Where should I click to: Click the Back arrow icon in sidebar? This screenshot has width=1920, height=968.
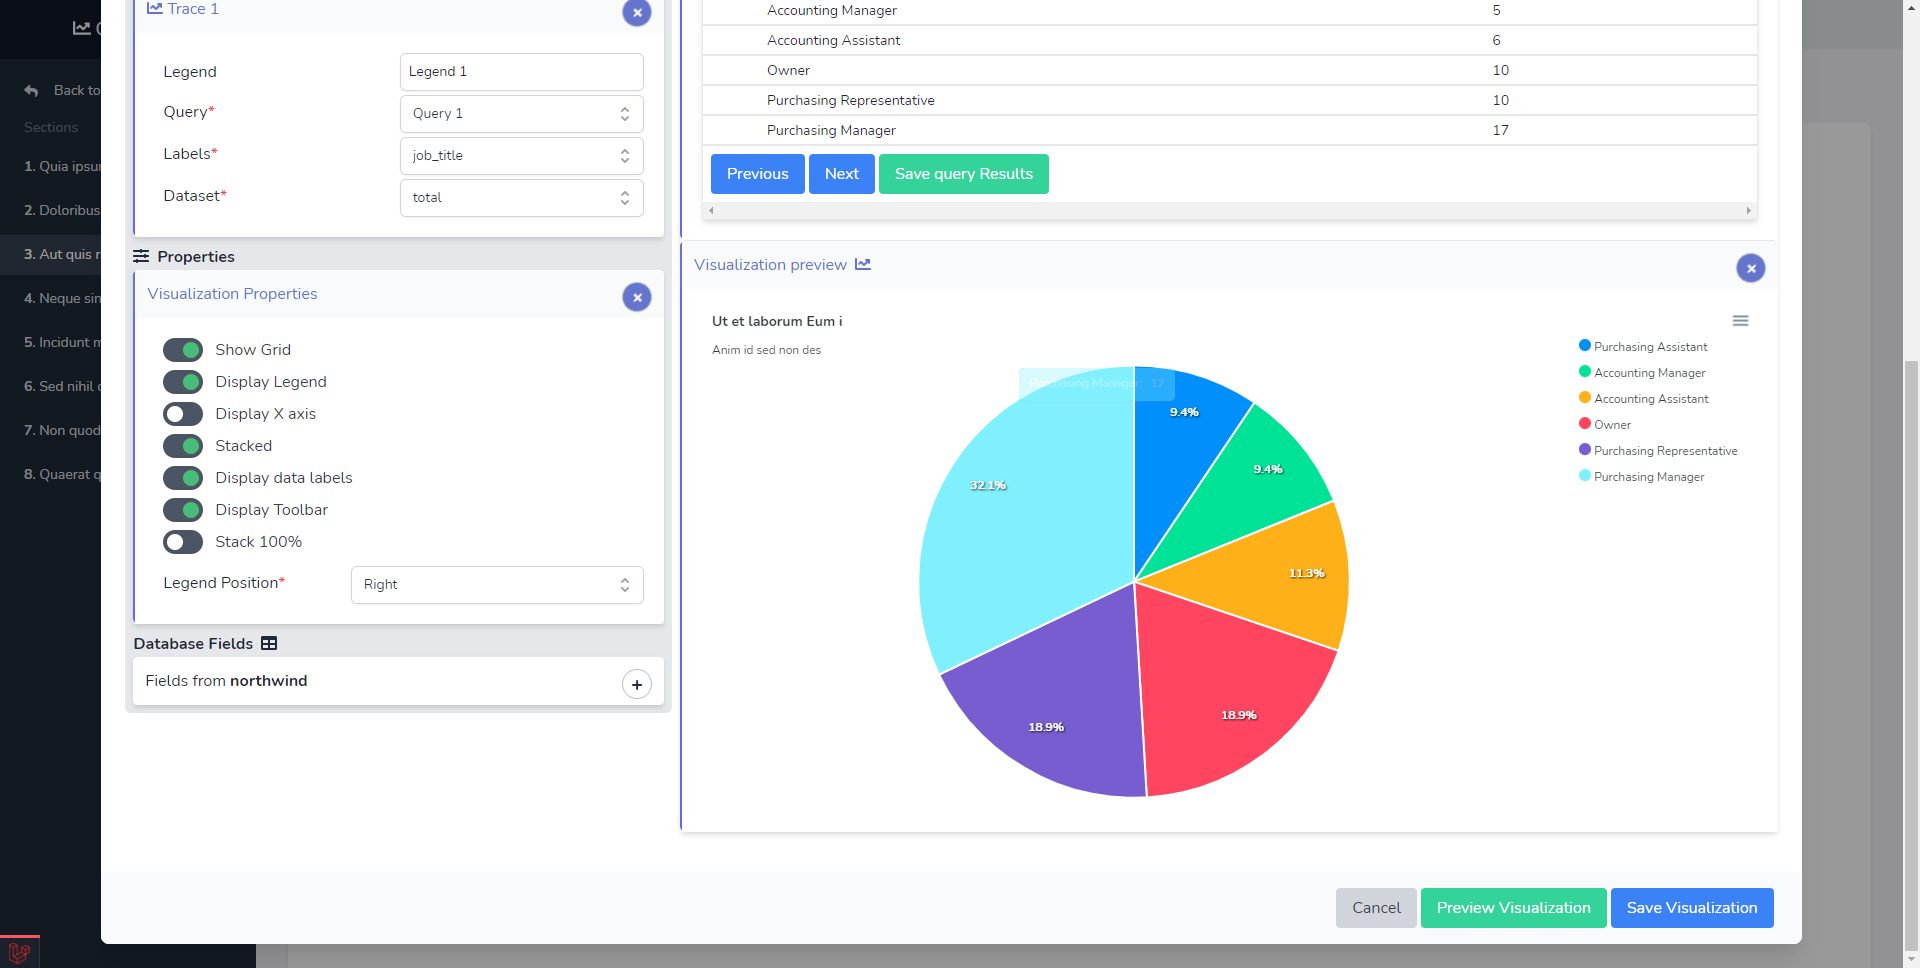(32, 91)
